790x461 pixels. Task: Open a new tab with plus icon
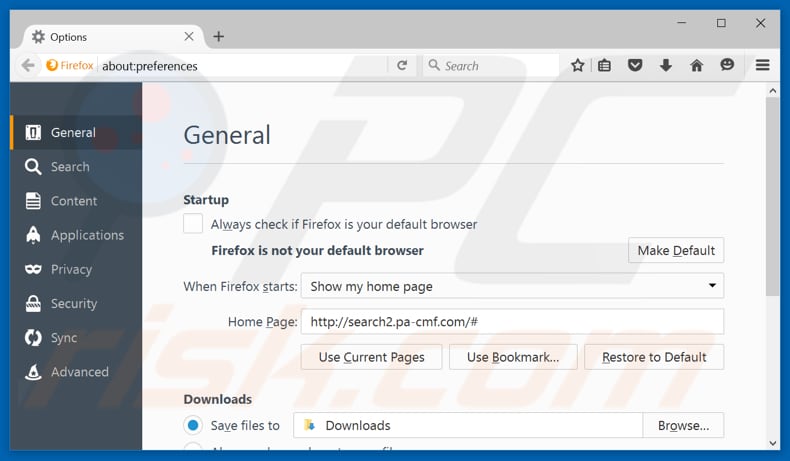218,36
